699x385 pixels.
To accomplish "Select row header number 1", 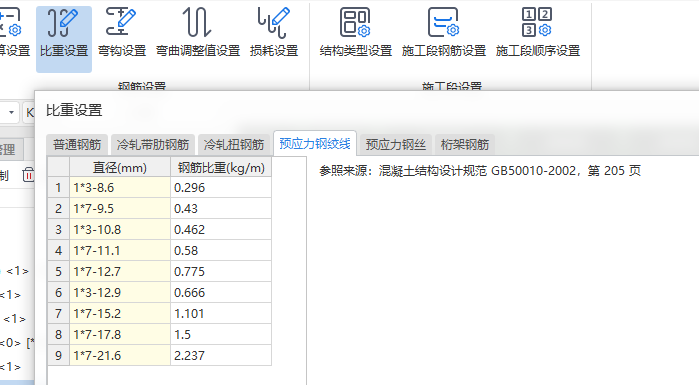I will 58,188.
